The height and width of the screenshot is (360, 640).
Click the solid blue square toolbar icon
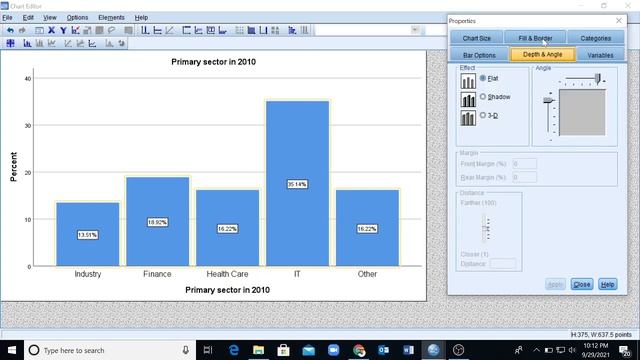click(x=251, y=30)
